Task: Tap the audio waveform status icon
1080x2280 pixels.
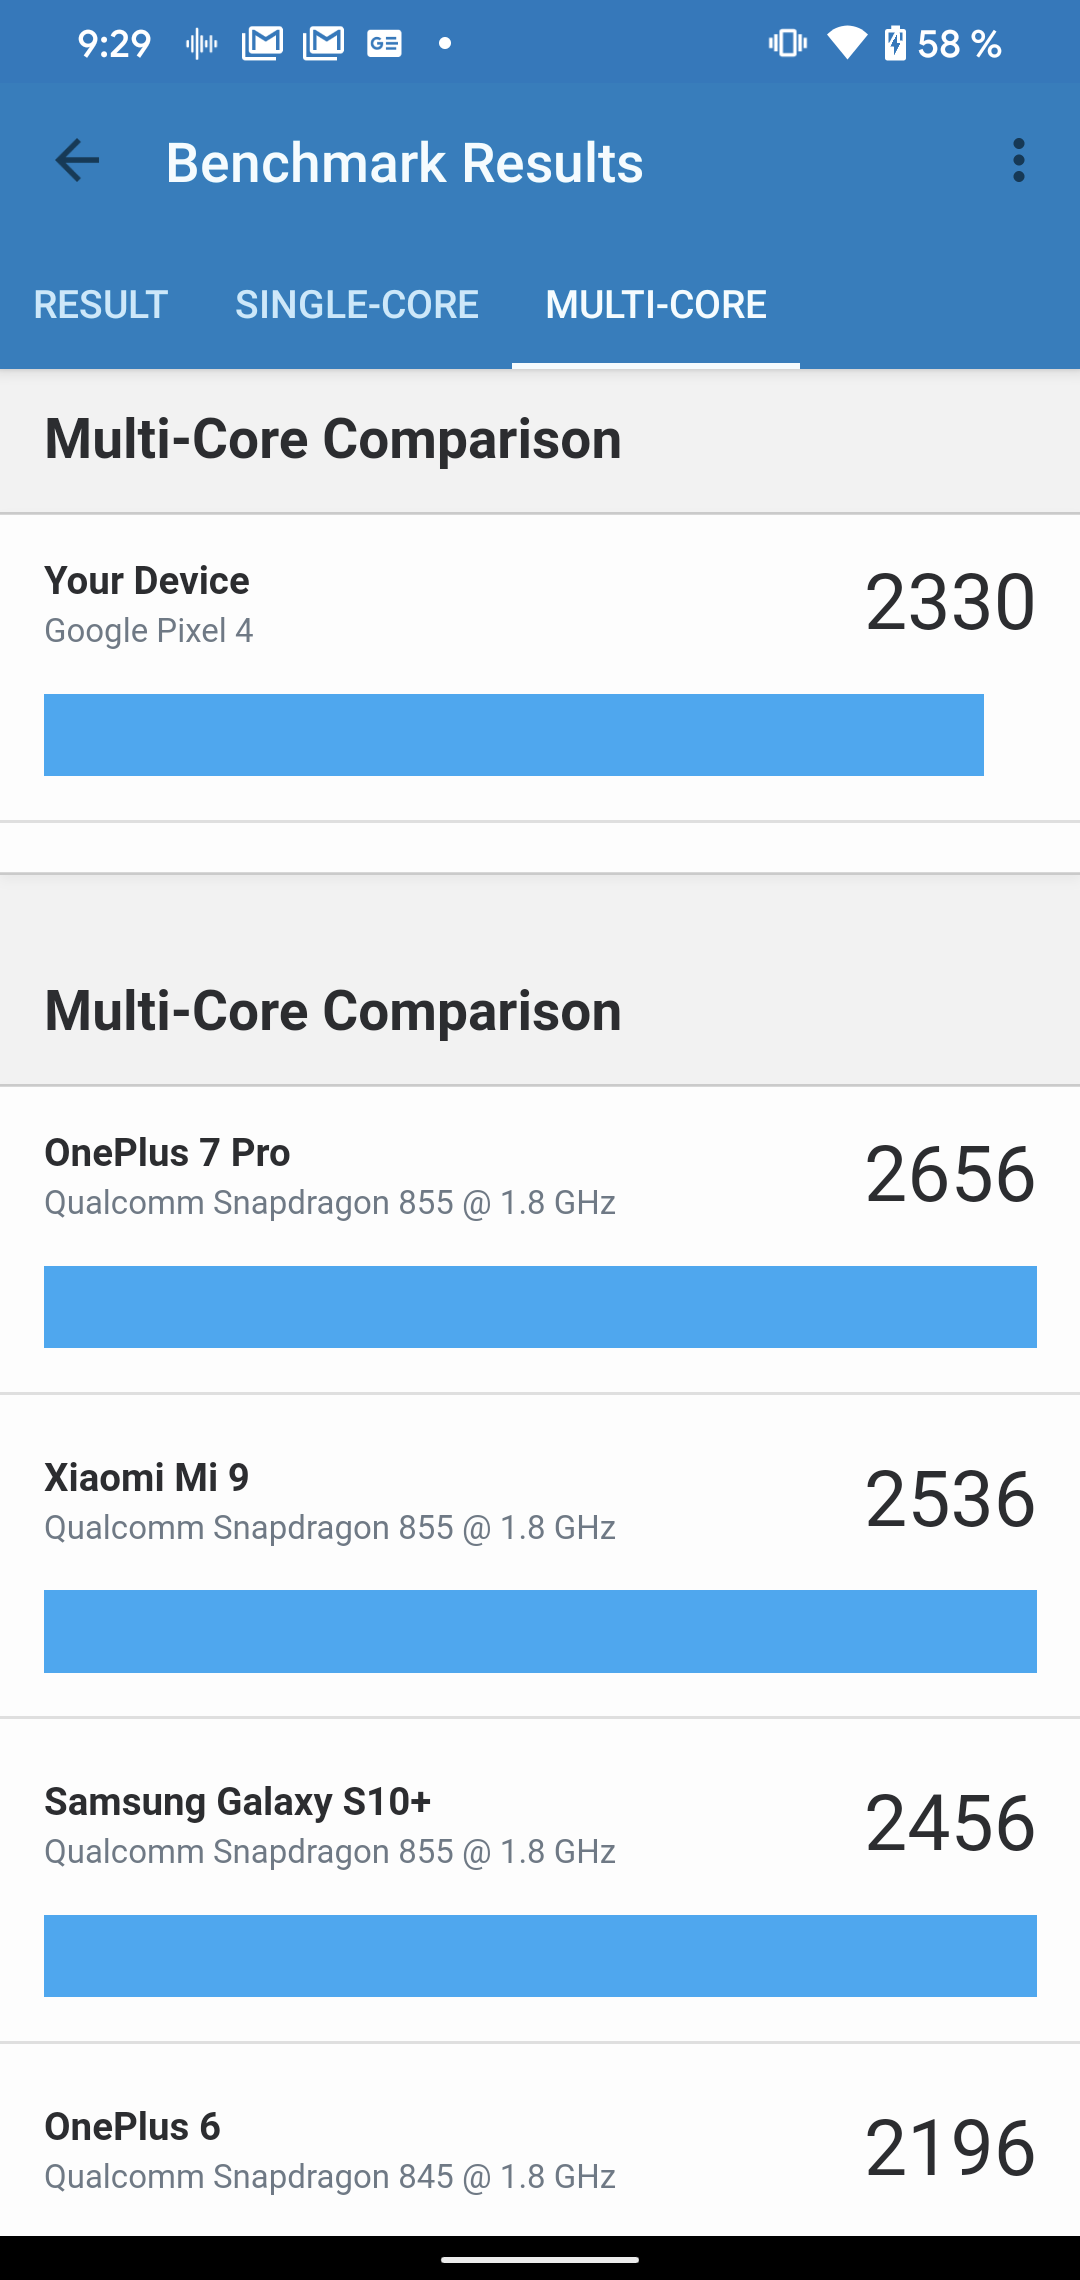Action: click(201, 43)
